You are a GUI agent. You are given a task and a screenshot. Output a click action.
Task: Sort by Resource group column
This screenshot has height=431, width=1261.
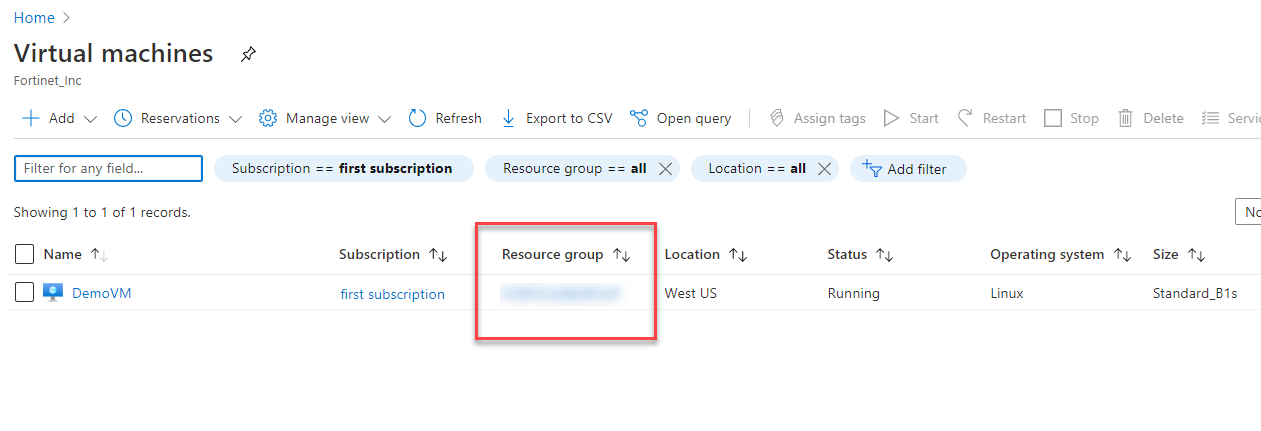point(622,255)
